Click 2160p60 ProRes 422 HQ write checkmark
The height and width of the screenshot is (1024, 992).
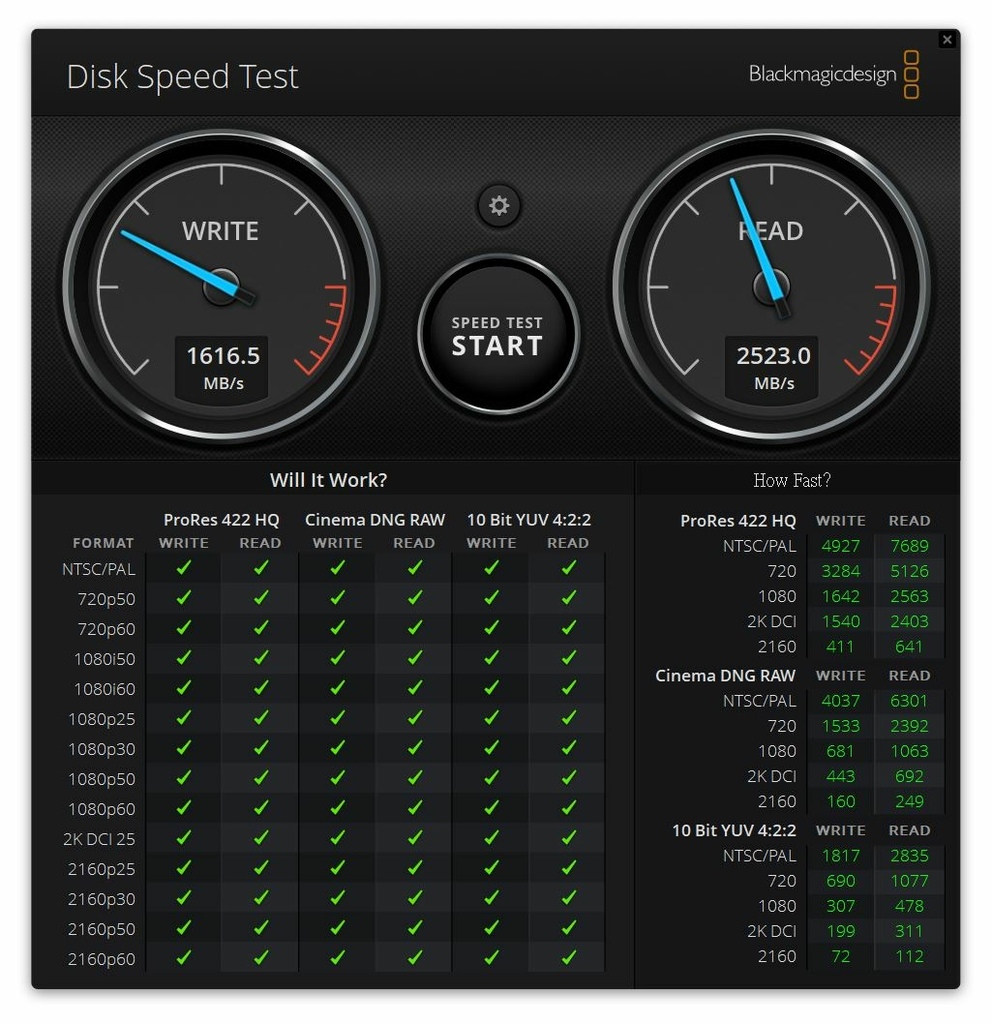pos(184,959)
